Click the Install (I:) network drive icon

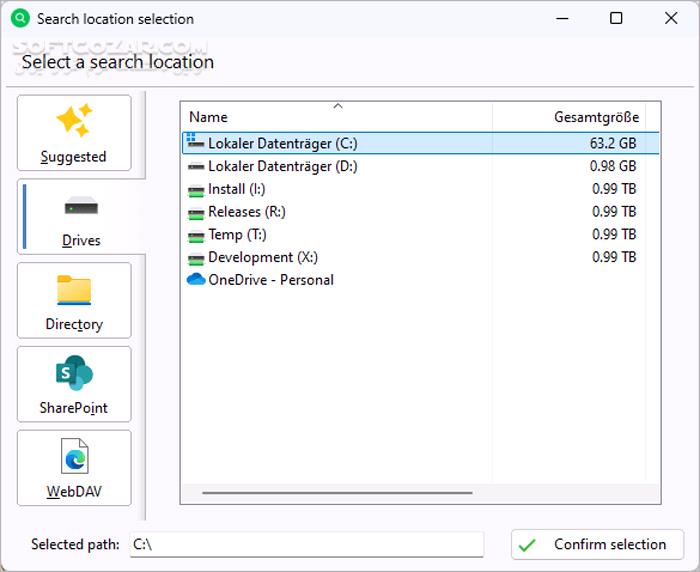196,190
